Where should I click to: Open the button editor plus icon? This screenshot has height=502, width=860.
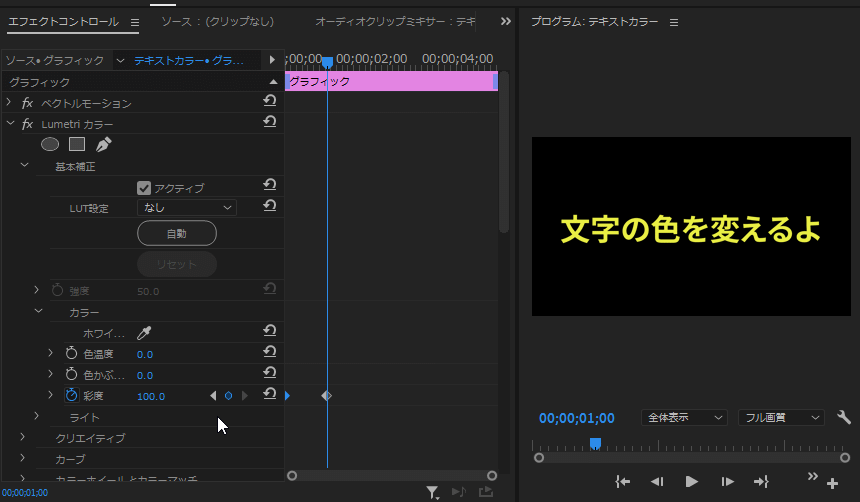(832, 483)
